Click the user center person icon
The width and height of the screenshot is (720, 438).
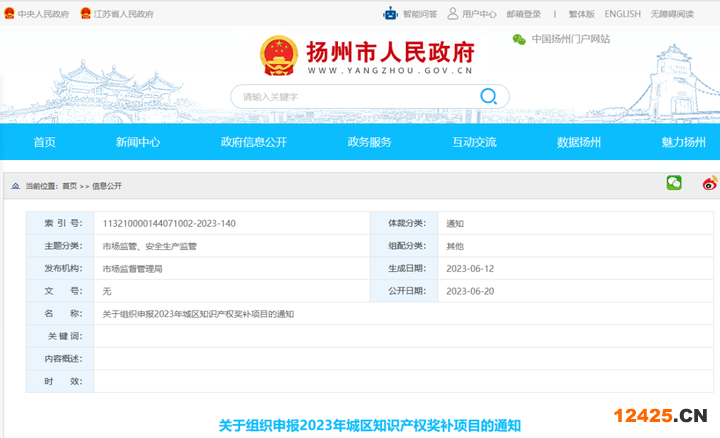pos(453,14)
